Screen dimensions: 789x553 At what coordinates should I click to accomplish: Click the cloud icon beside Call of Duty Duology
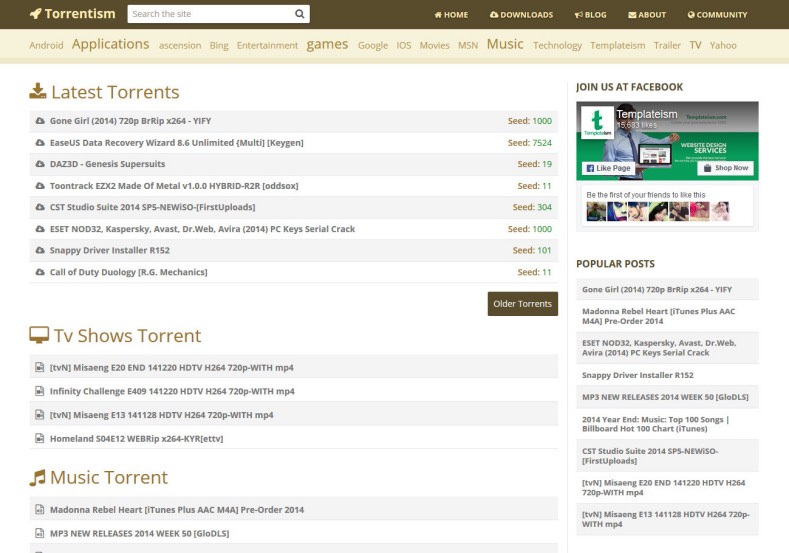(x=40, y=272)
